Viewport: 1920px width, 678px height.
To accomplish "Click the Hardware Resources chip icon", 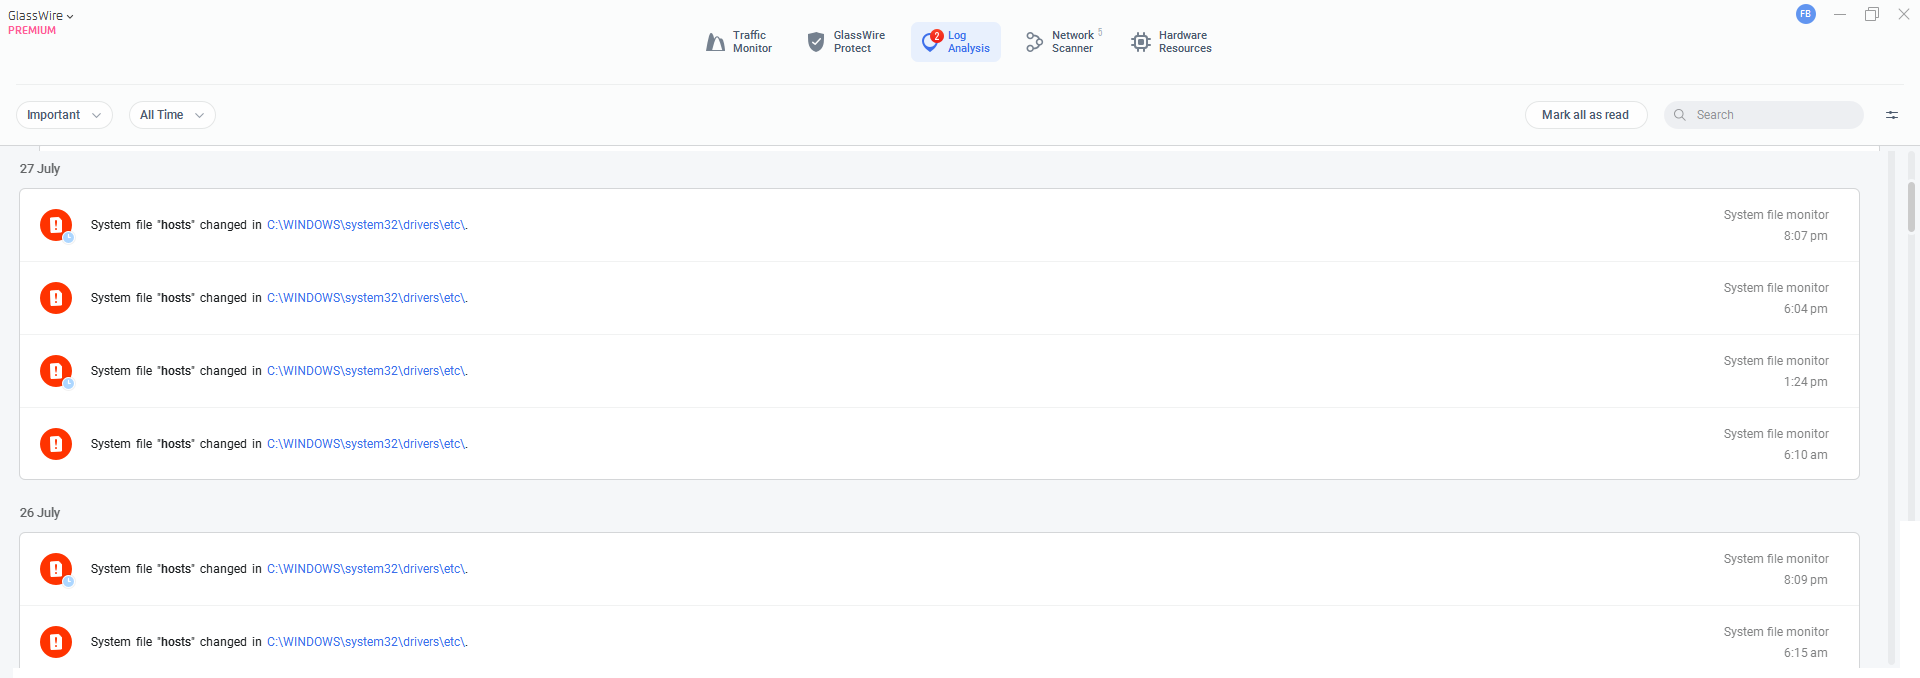I will click(x=1141, y=42).
